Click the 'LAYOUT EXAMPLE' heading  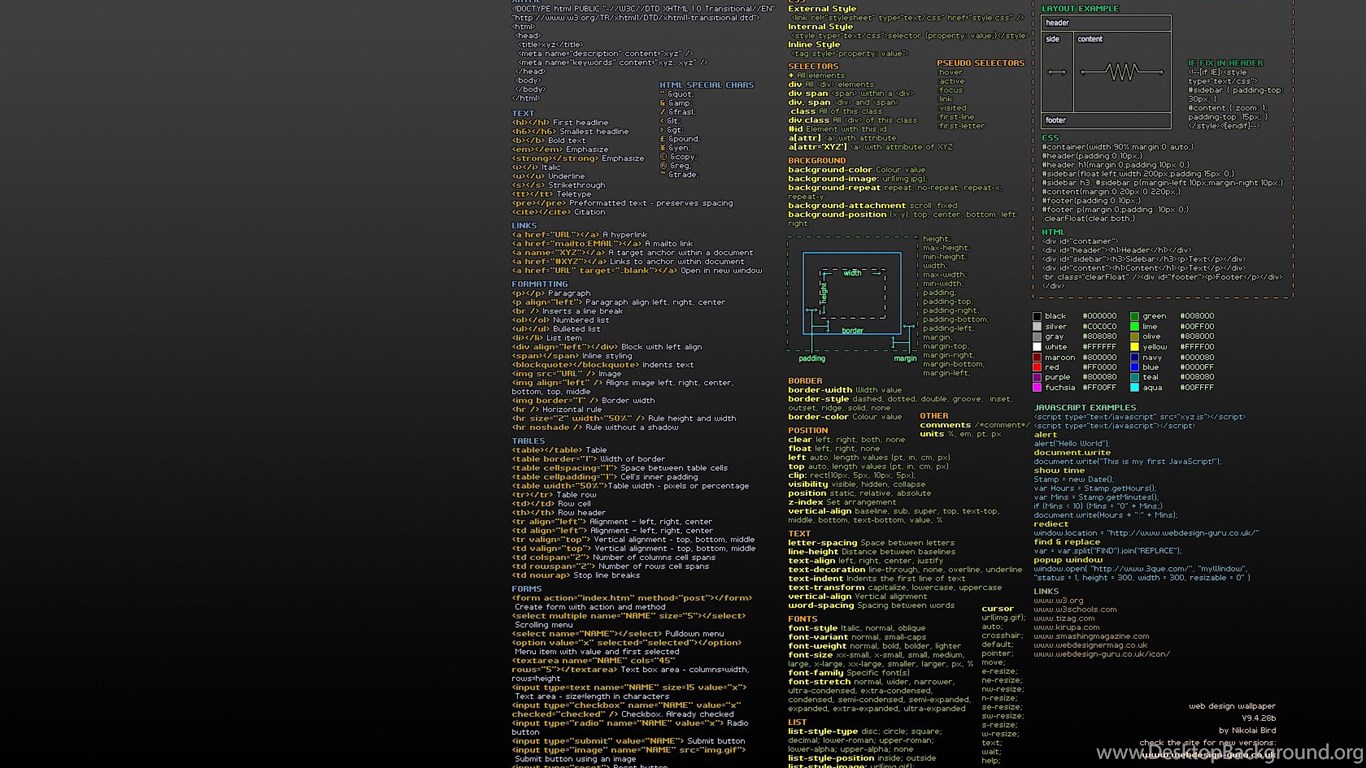tap(1080, 9)
